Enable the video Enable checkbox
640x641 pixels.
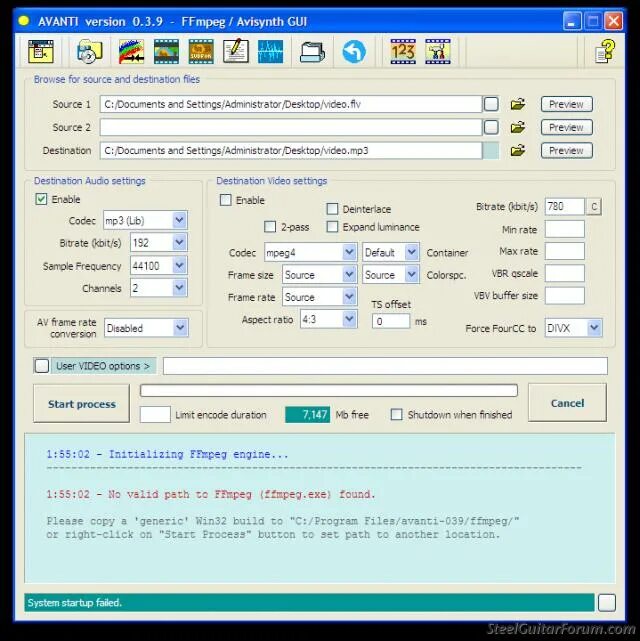(226, 200)
